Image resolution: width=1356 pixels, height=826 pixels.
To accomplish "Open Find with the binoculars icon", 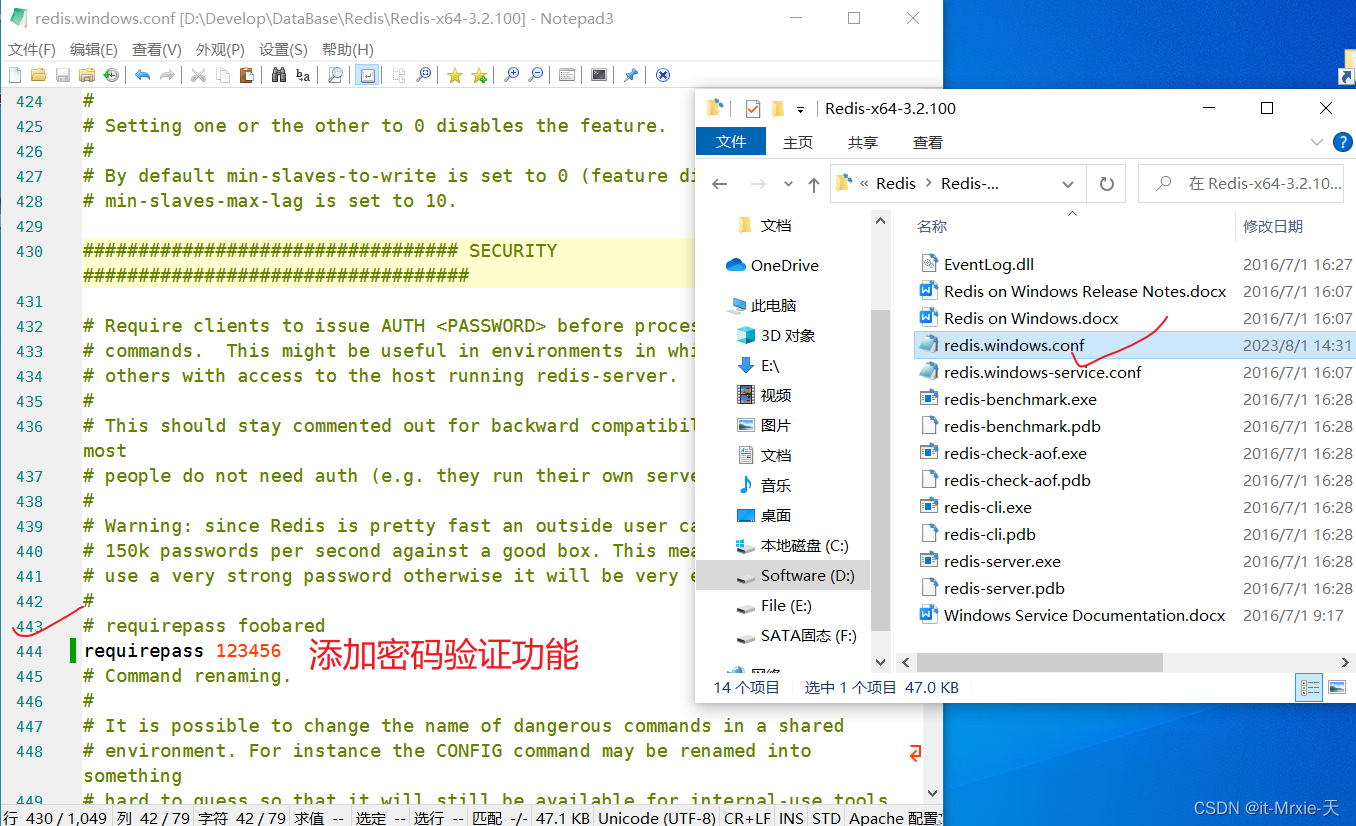I will [x=278, y=75].
